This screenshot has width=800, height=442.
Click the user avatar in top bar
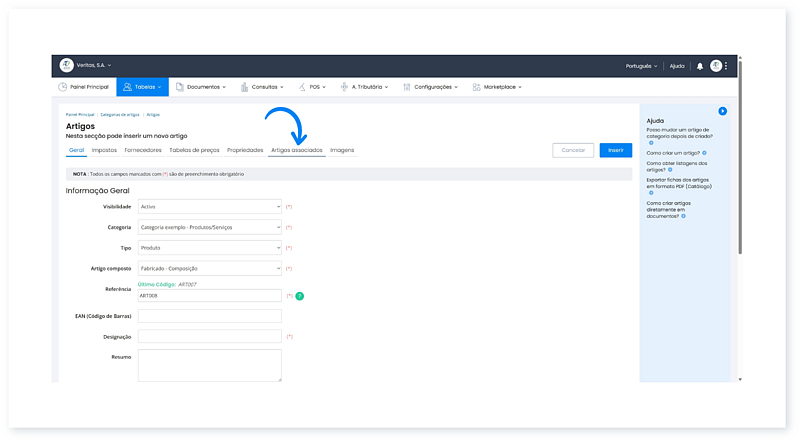(716, 66)
